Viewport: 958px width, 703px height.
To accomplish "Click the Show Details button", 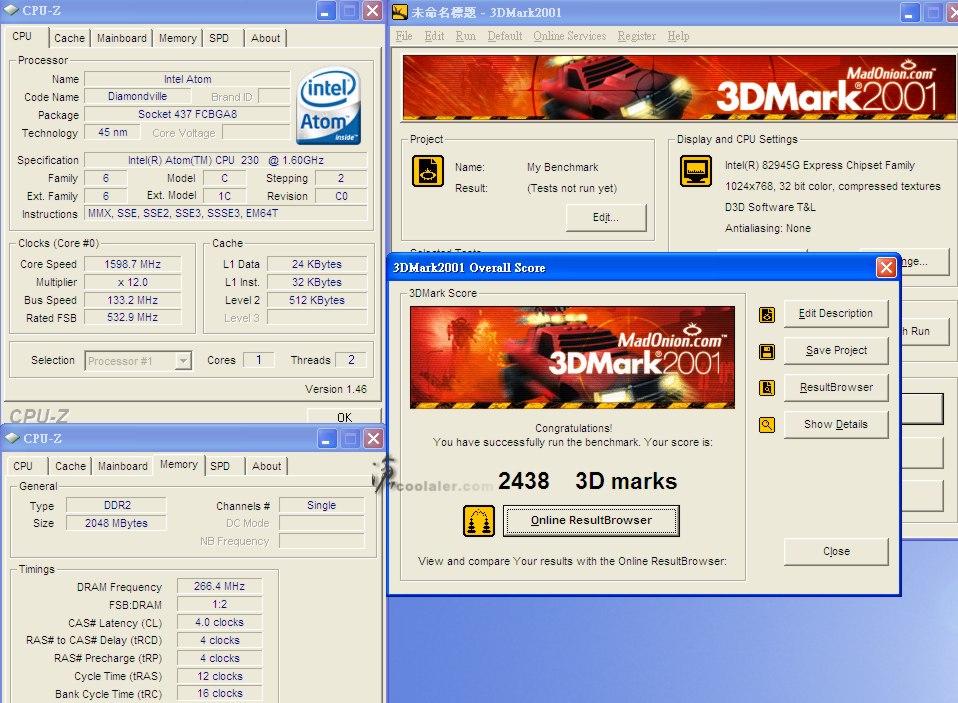I will click(836, 424).
